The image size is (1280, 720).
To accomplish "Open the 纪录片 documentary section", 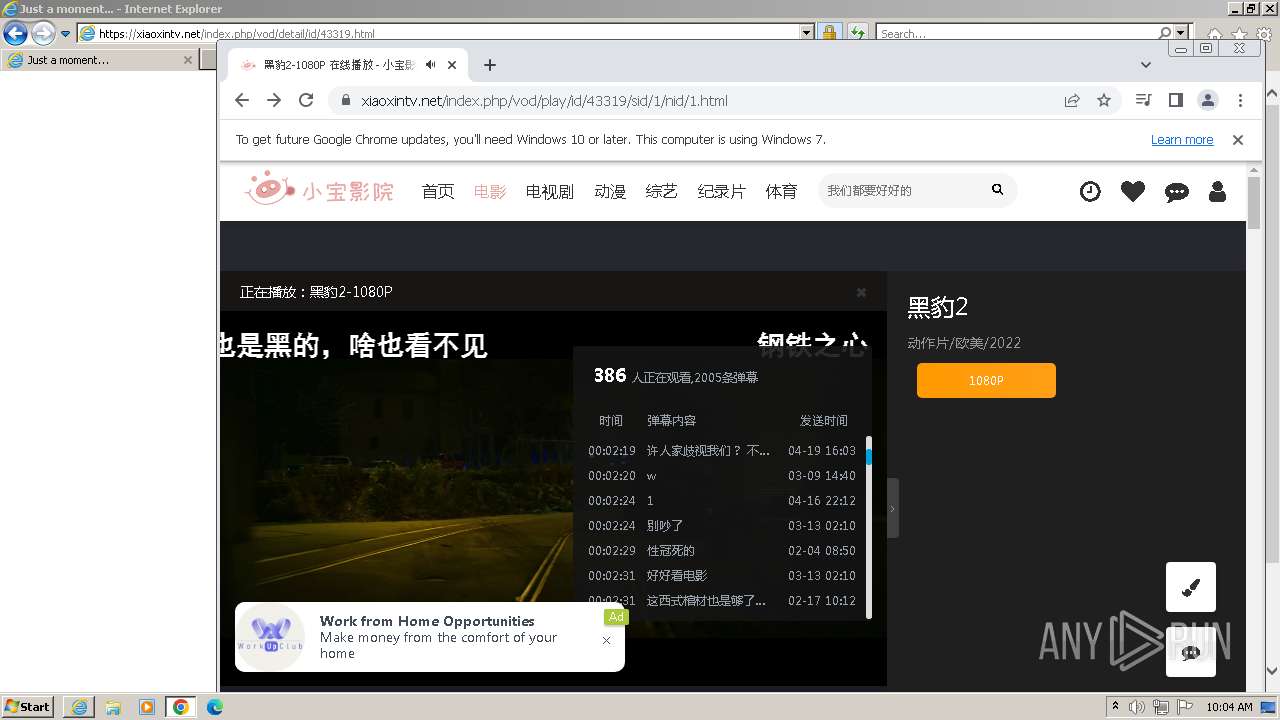I will pyautogui.click(x=722, y=191).
